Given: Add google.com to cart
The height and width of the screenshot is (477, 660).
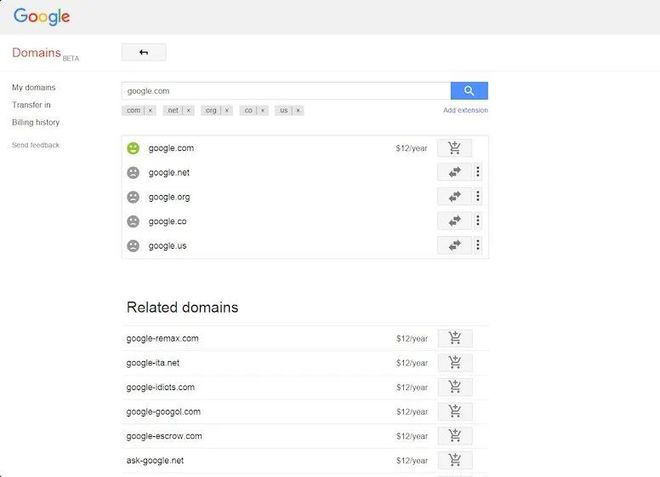Looking at the screenshot, I should click(454, 148).
